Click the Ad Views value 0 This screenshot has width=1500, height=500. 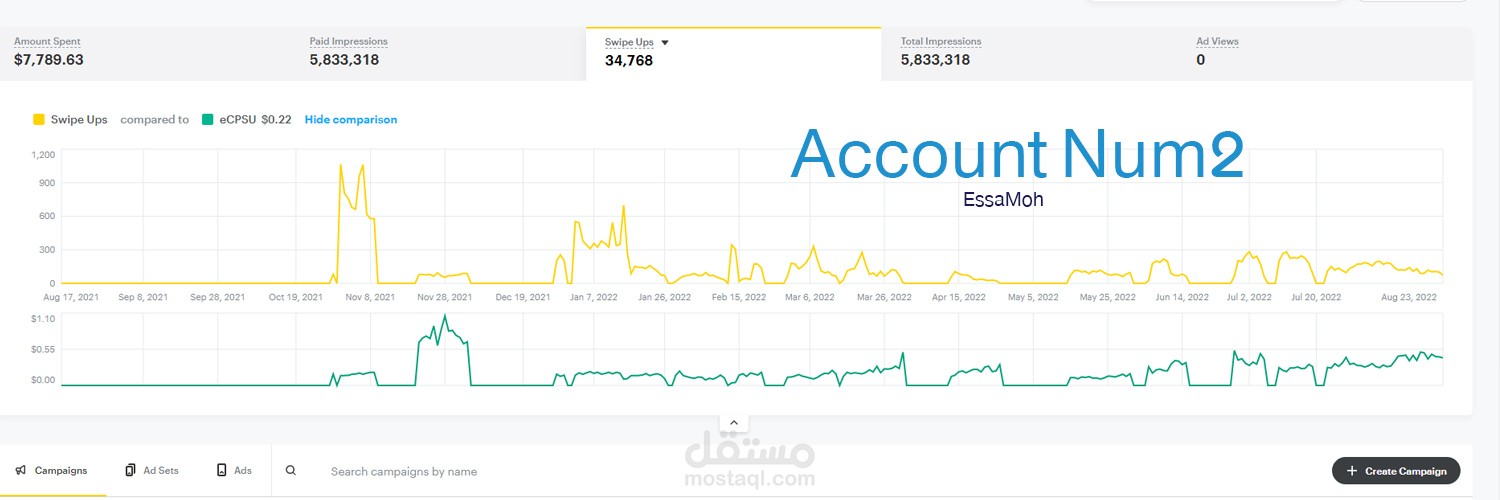click(x=1201, y=60)
